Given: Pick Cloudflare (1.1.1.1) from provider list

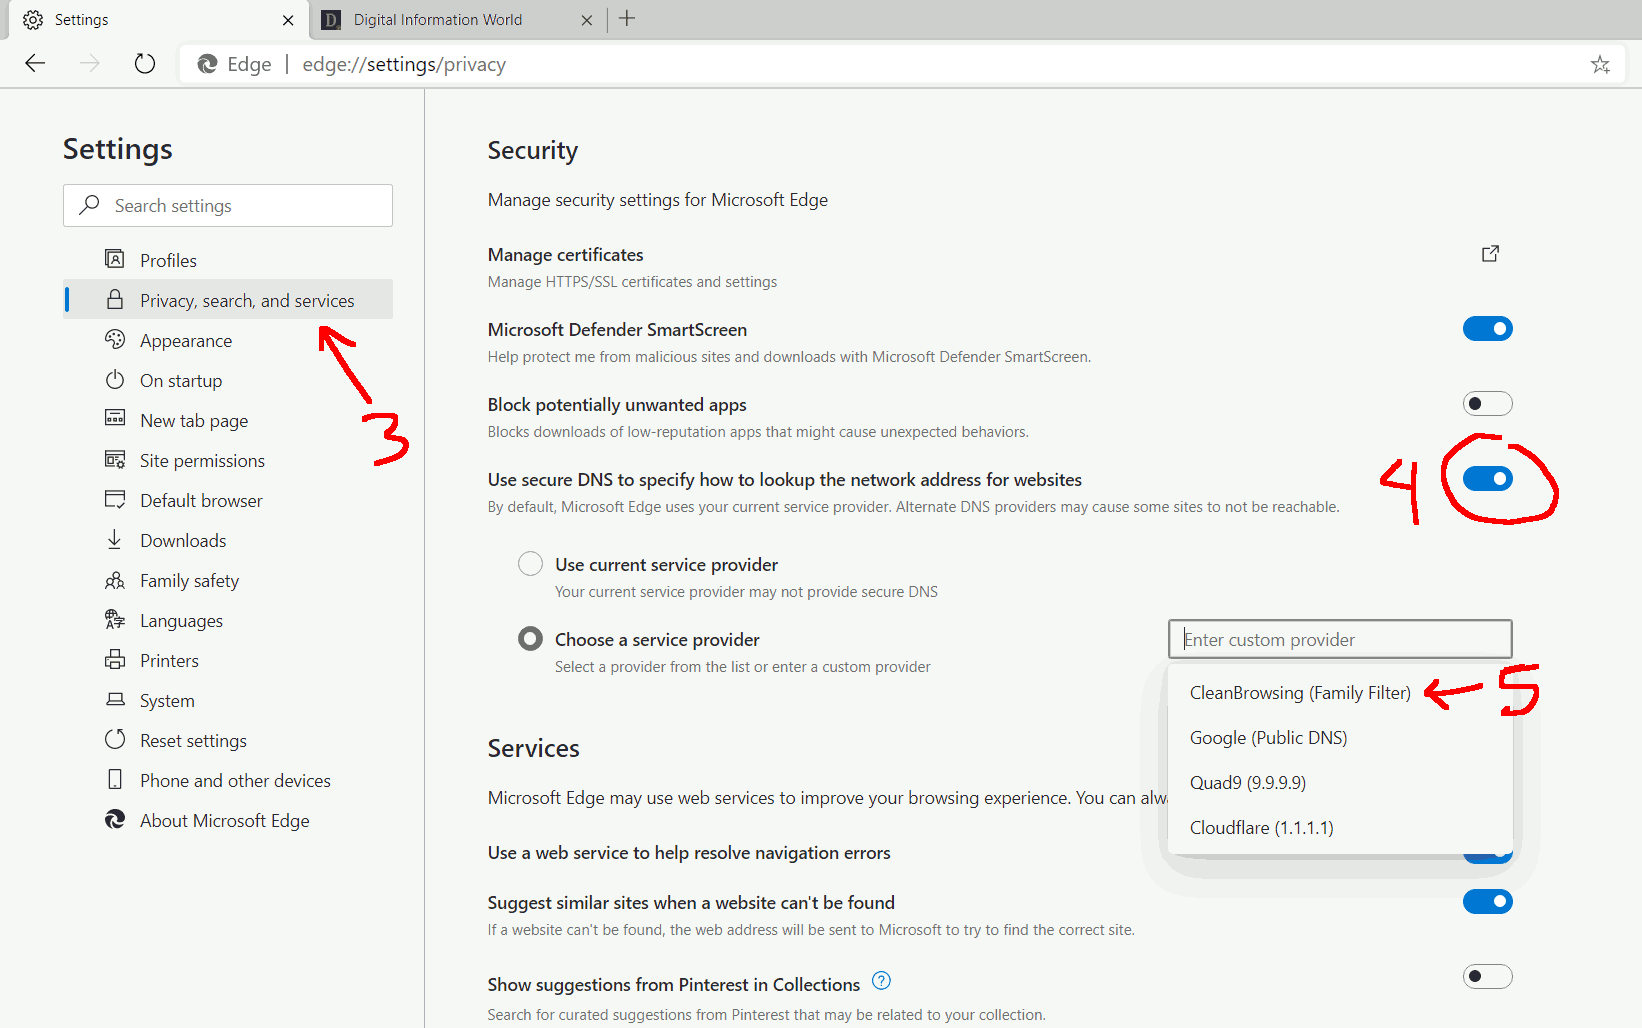Looking at the screenshot, I should [x=1261, y=828].
